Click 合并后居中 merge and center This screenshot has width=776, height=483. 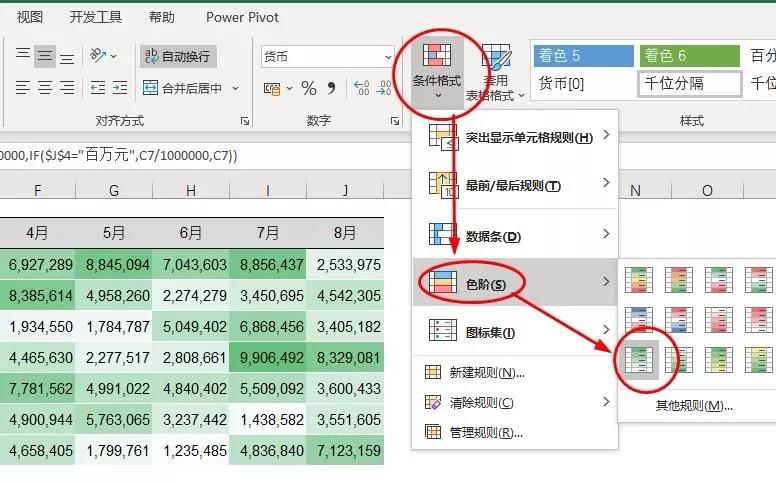tap(182, 88)
